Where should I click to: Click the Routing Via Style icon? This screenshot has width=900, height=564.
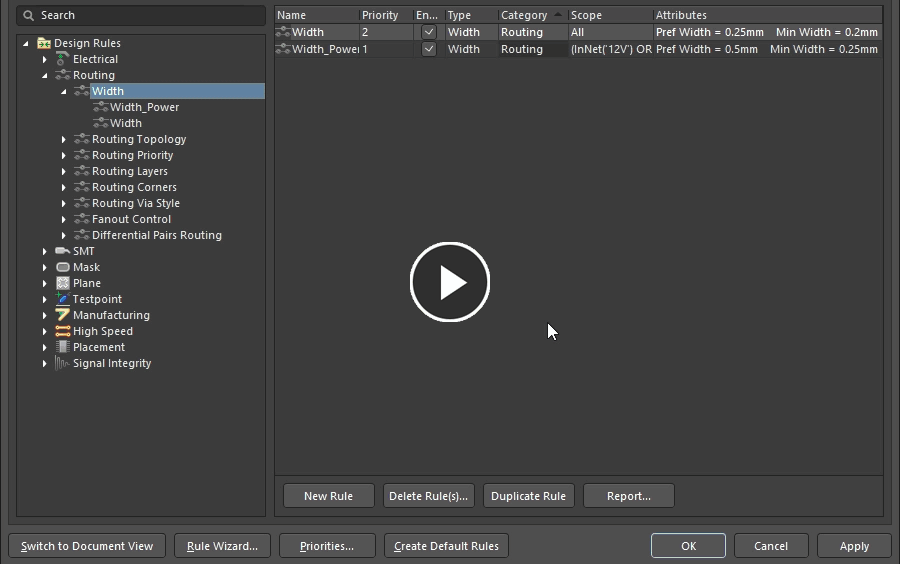[82, 204]
